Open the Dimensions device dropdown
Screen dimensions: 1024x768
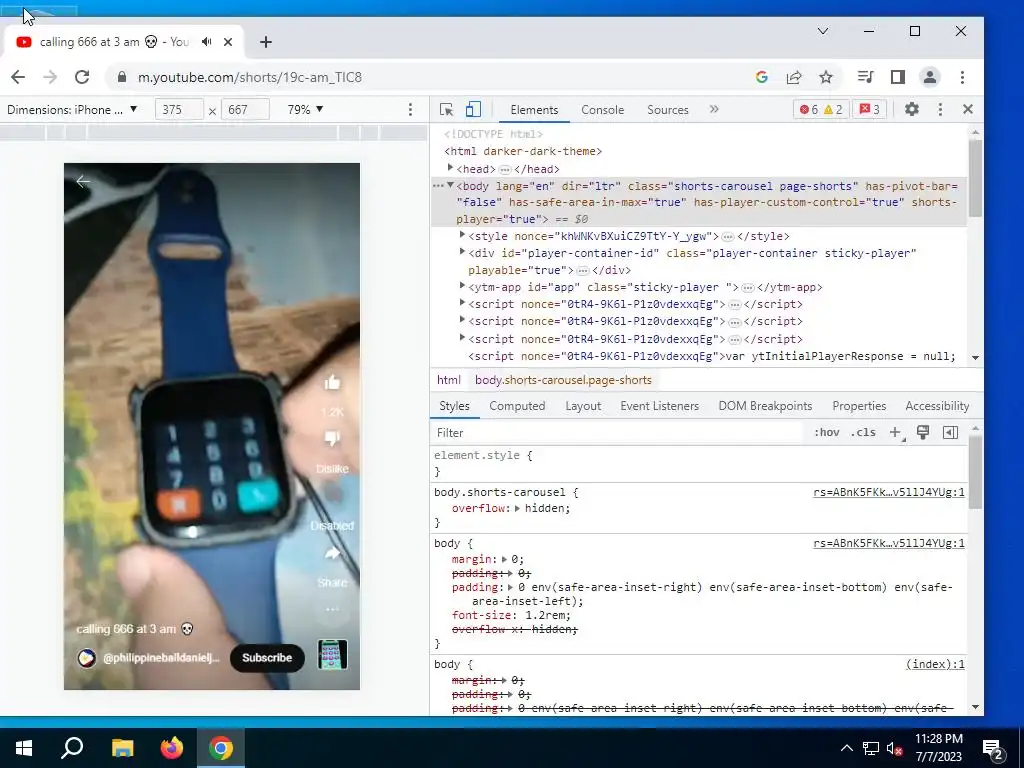[72, 110]
